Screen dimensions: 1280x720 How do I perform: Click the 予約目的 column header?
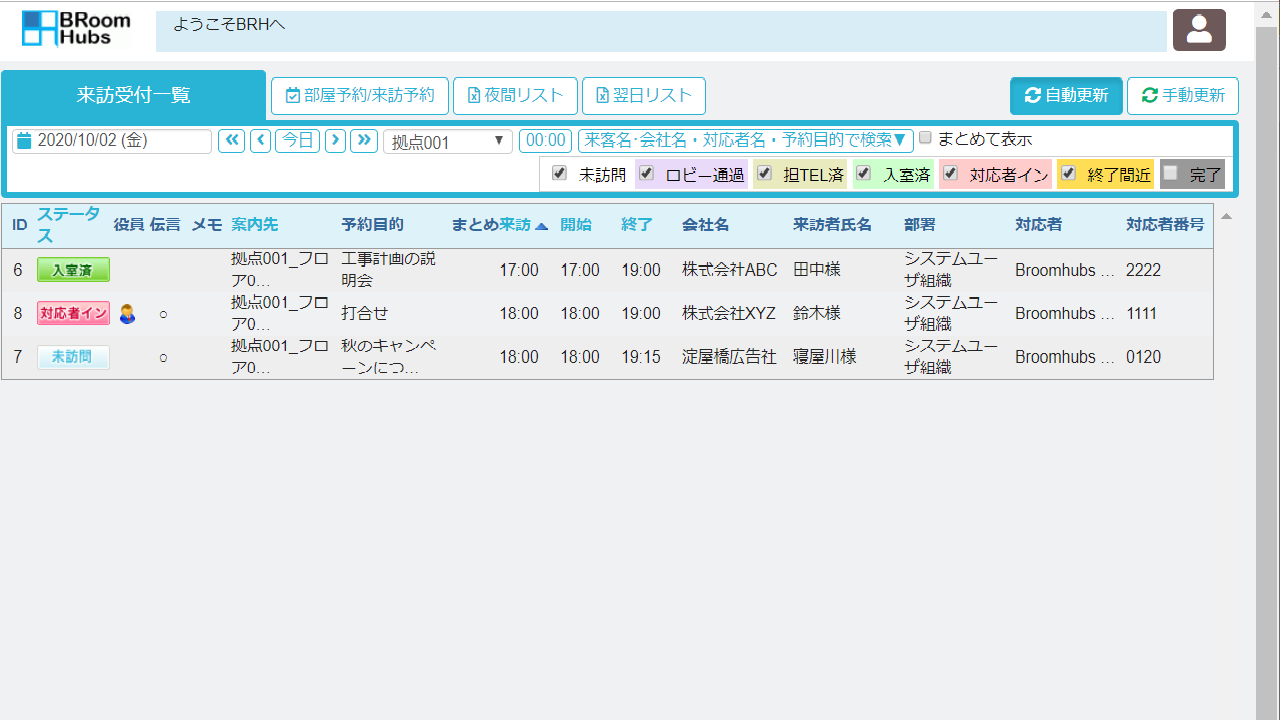[x=372, y=225]
